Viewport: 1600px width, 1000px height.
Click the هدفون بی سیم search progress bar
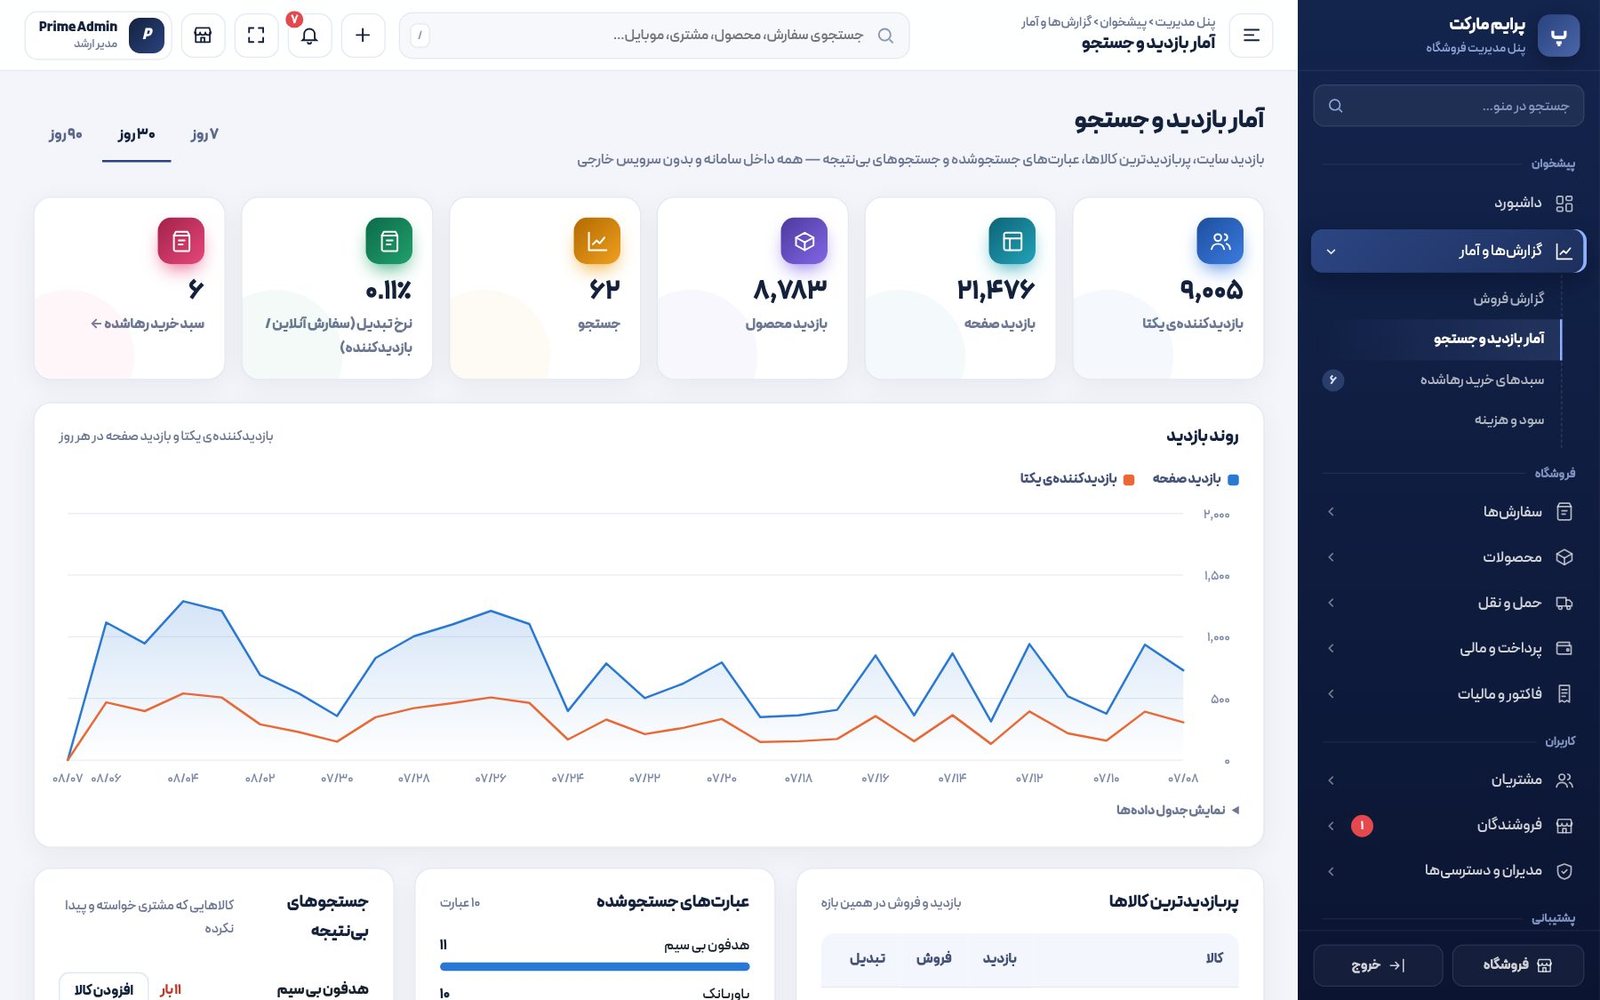click(595, 966)
